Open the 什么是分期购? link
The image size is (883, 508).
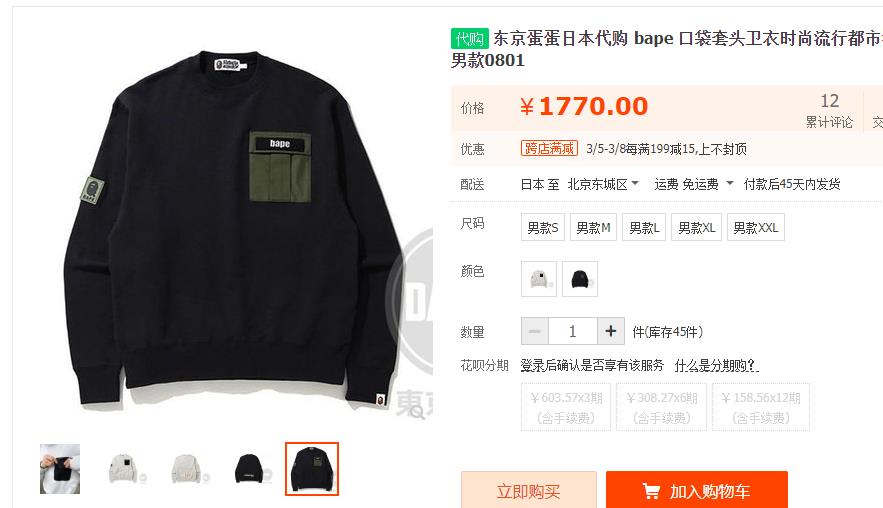coord(716,366)
